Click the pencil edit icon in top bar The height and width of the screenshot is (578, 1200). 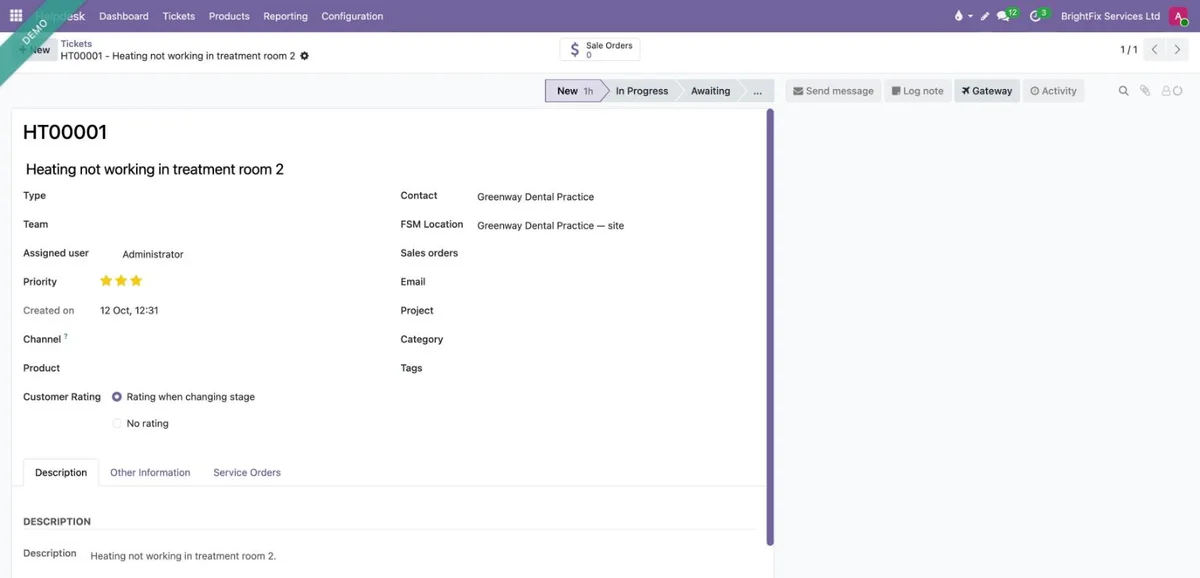click(x=985, y=16)
